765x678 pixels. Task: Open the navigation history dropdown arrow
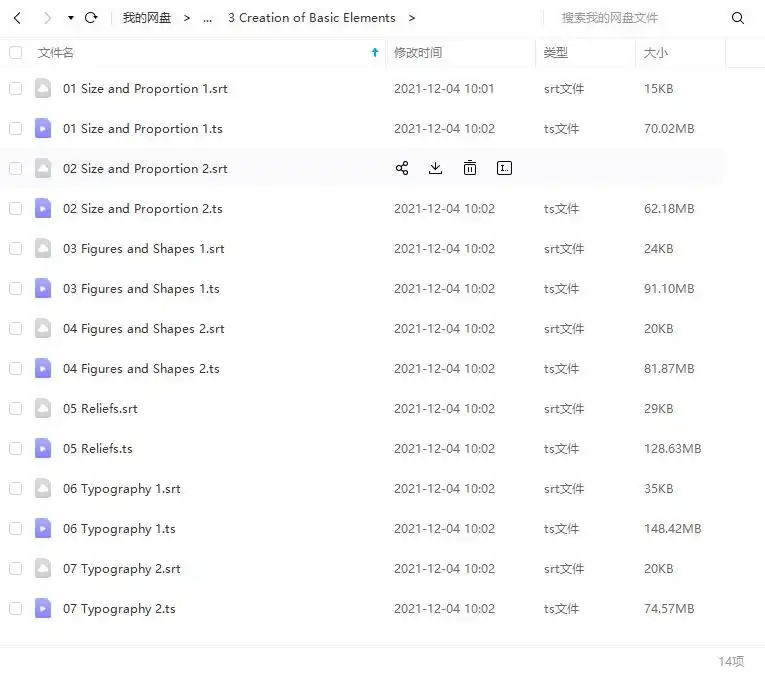[x=70, y=18]
